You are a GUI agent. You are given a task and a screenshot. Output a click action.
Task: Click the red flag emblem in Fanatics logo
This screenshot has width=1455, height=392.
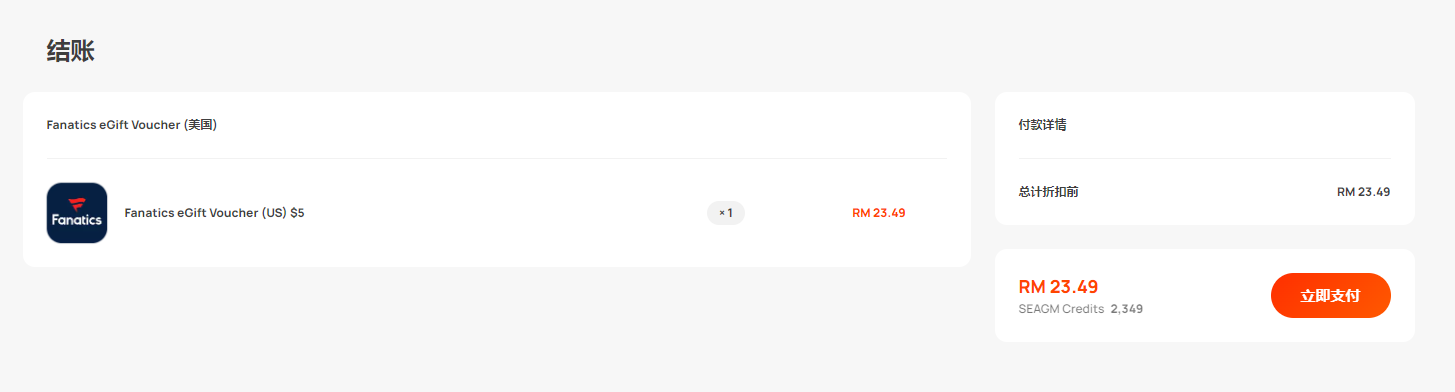coord(77,203)
